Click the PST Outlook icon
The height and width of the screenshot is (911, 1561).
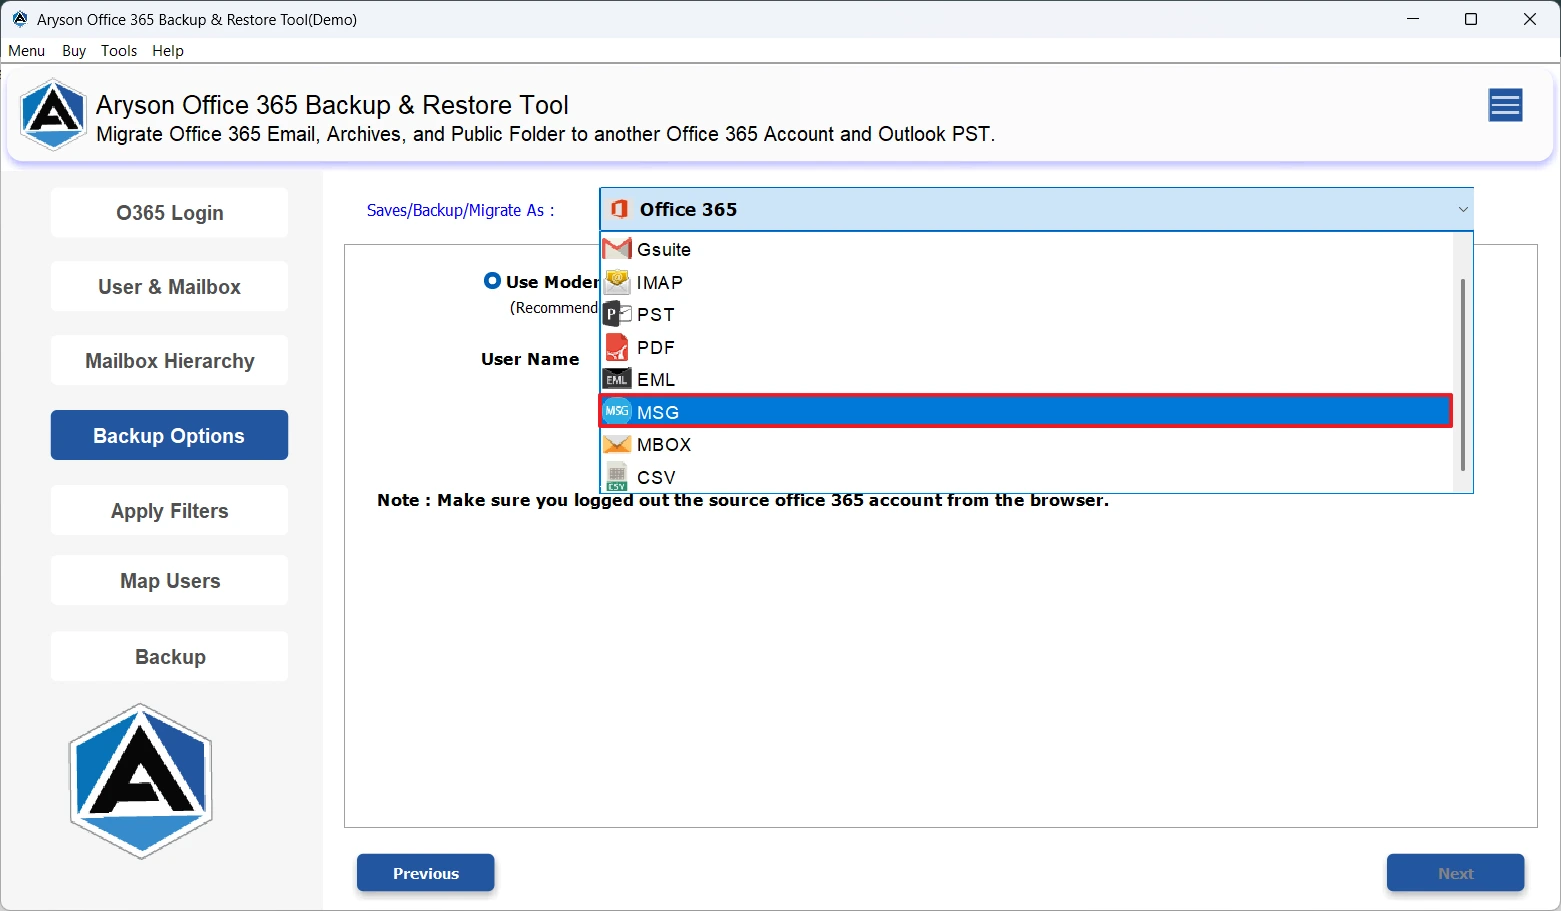pyautogui.click(x=617, y=314)
